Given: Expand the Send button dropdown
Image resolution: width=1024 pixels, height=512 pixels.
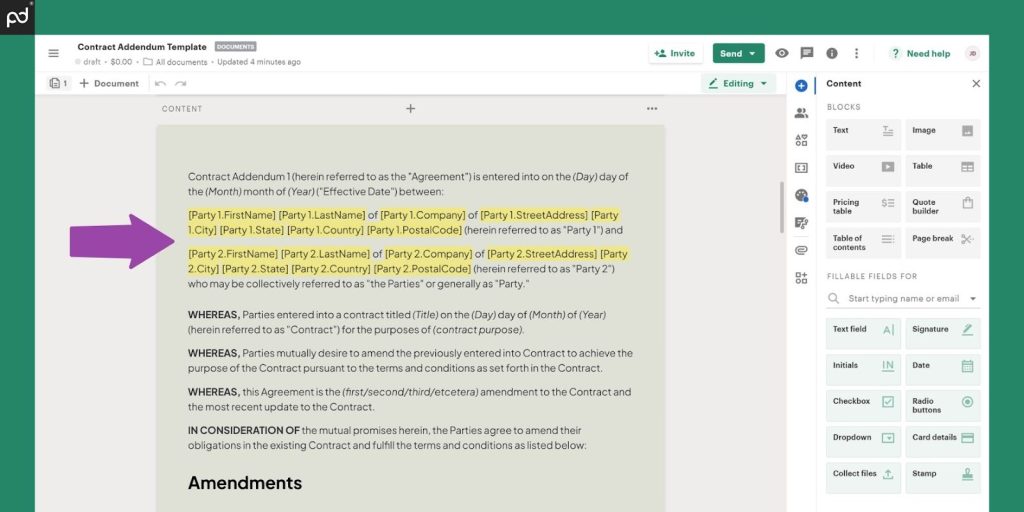Looking at the screenshot, I should (752, 54).
